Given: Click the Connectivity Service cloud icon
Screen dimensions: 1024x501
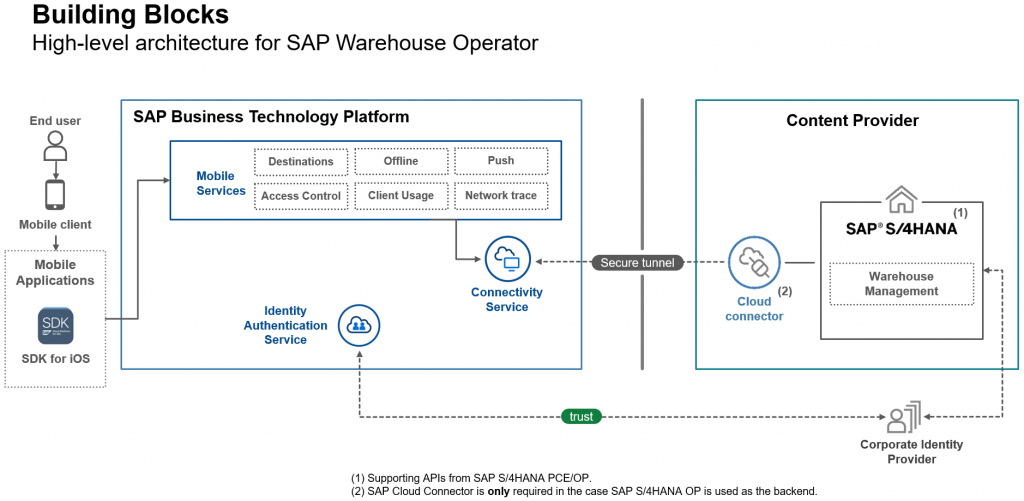Looking at the screenshot, I should pyautogui.click(x=508, y=259).
